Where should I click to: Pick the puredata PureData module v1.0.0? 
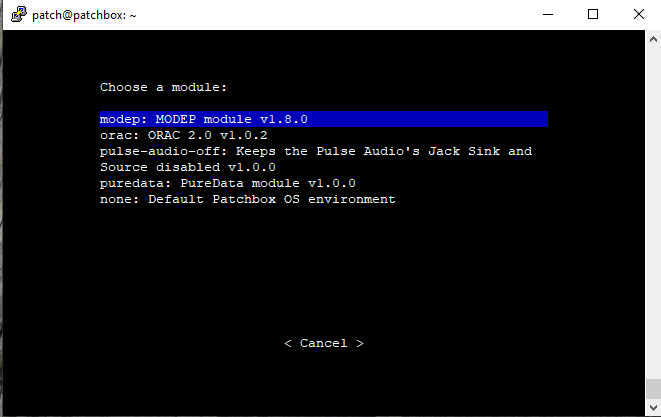[x=228, y=183]
